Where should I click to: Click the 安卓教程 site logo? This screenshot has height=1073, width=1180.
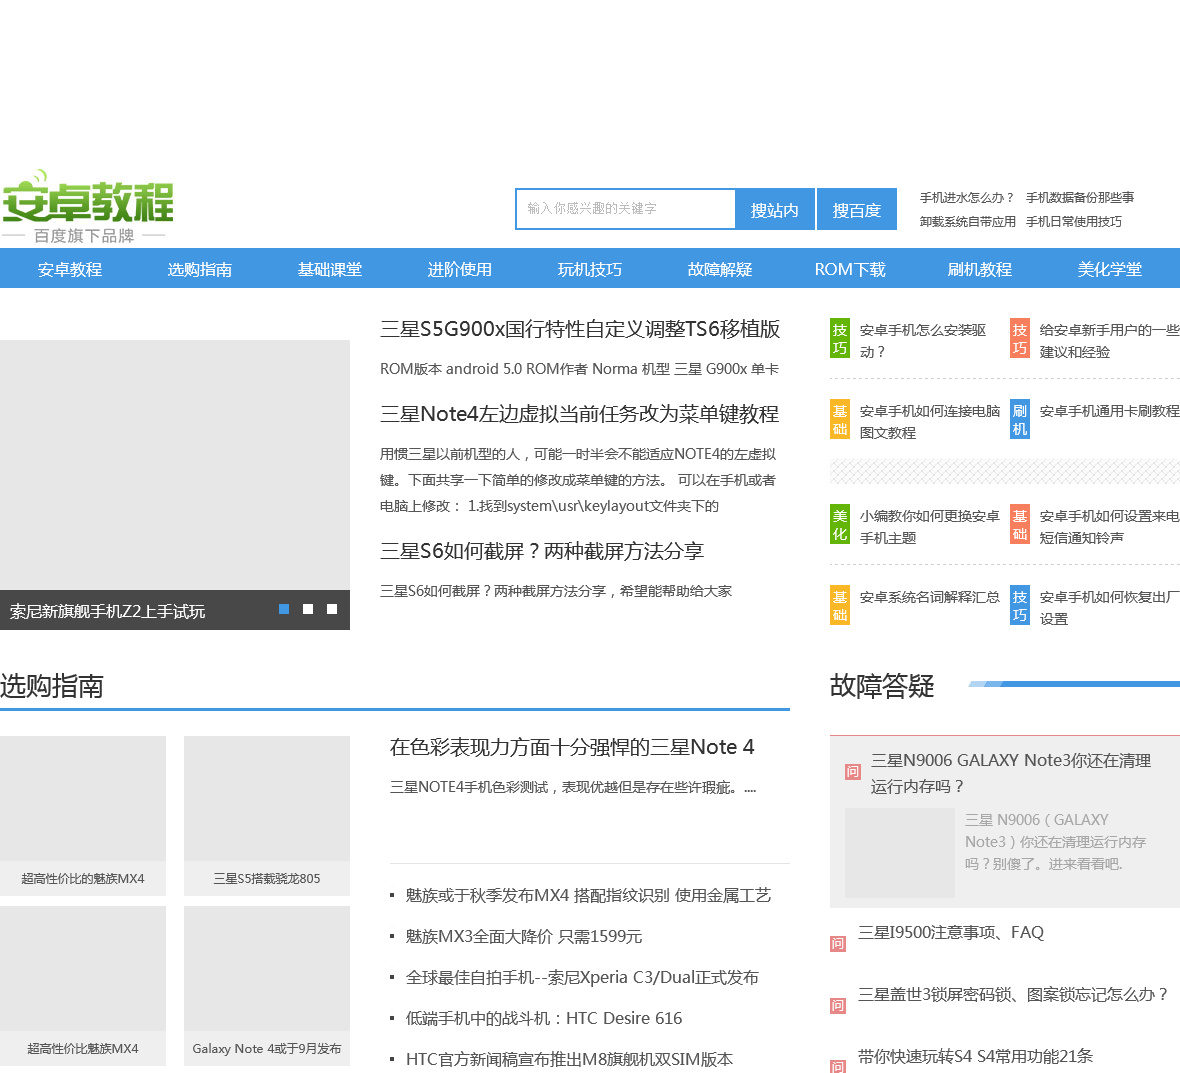pos(87,207)
